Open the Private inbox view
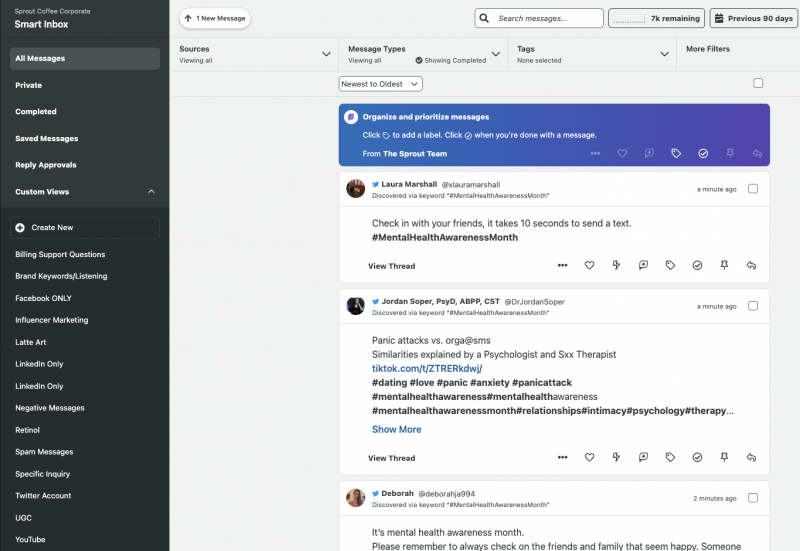 click(x=29, y=85)
